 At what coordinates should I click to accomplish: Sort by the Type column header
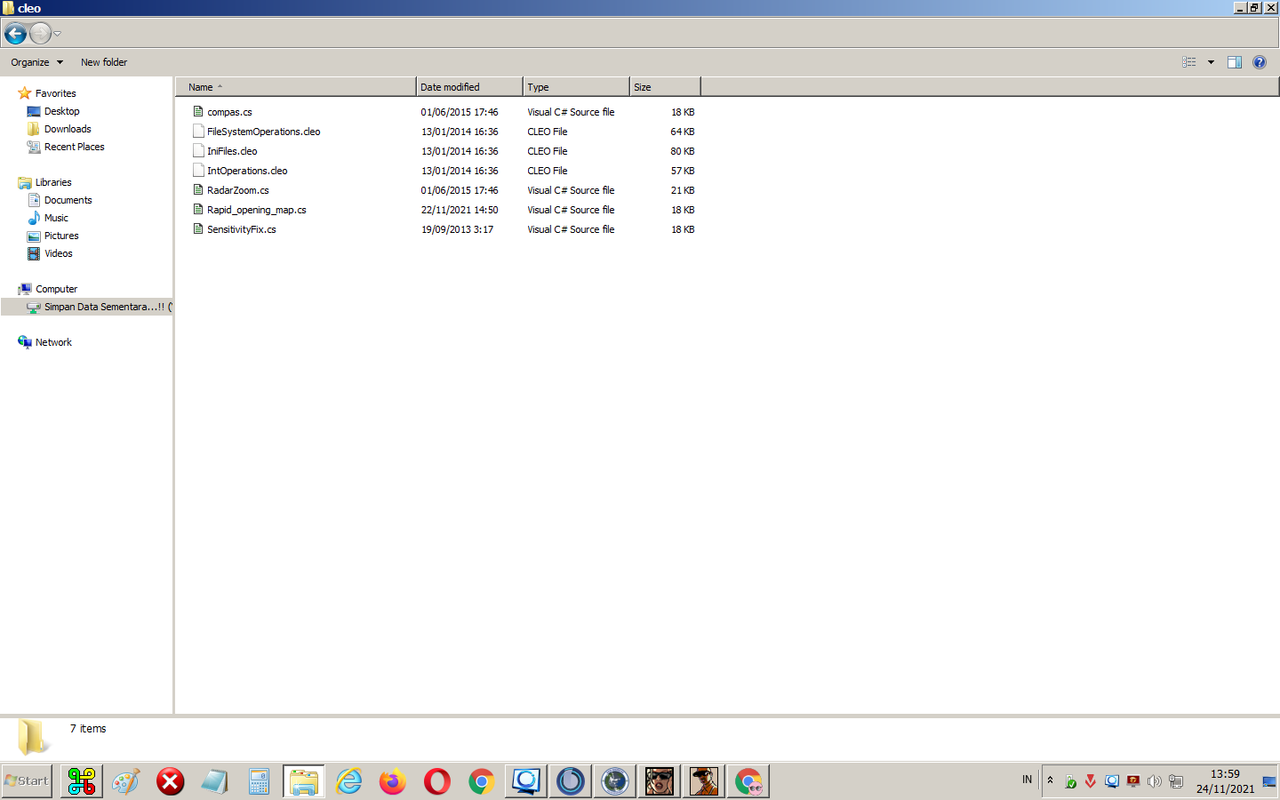[x=576, y=87]
